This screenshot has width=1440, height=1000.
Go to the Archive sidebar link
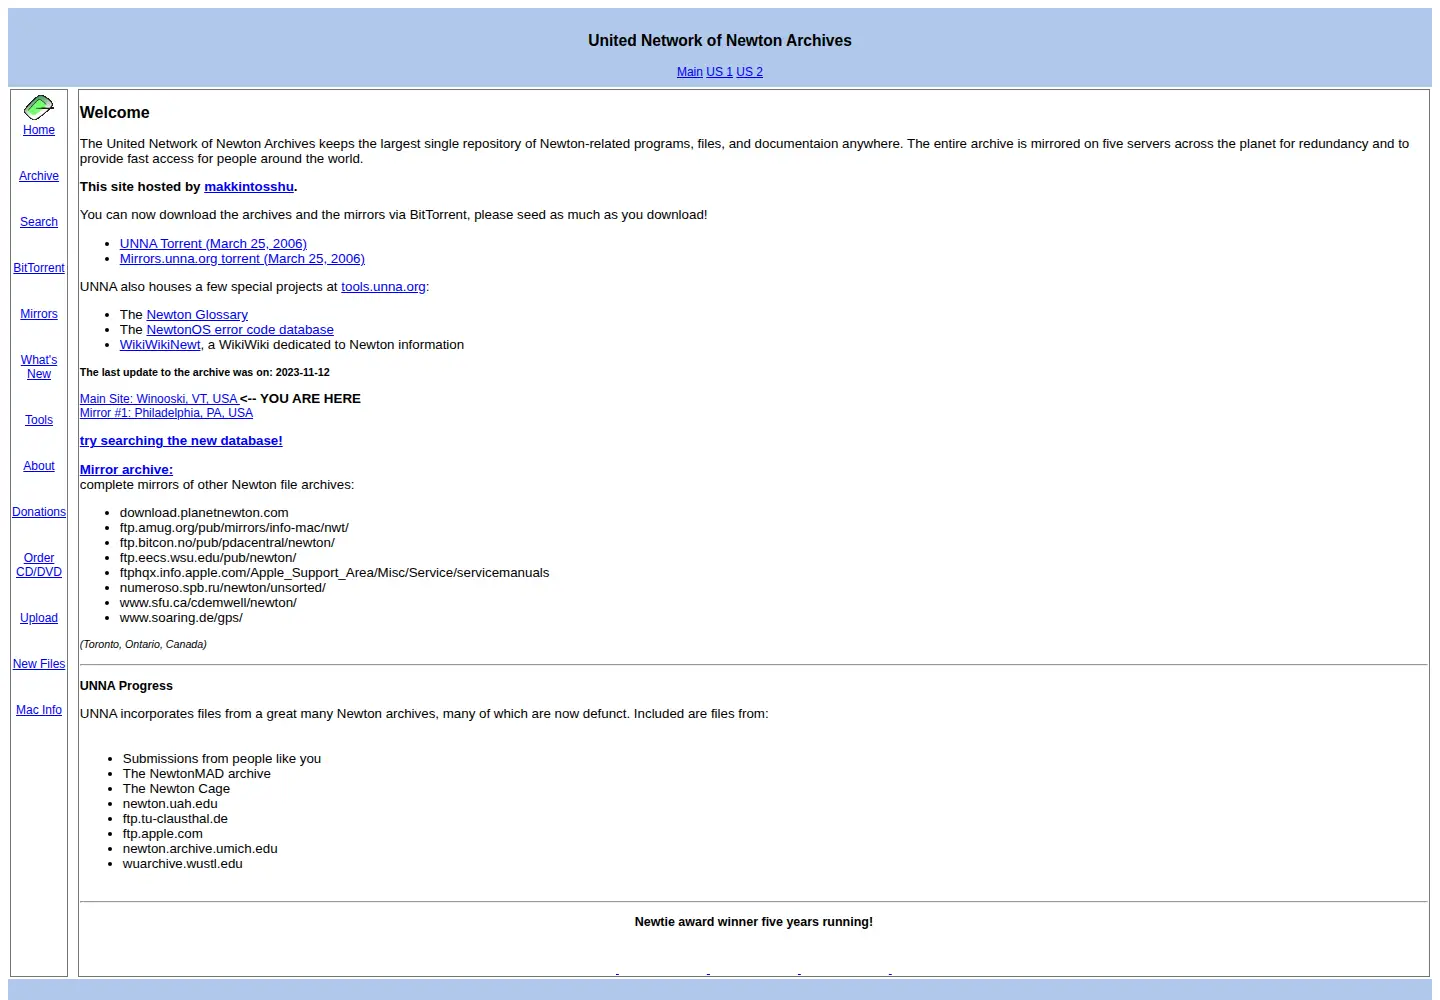[x=39, y=176]
